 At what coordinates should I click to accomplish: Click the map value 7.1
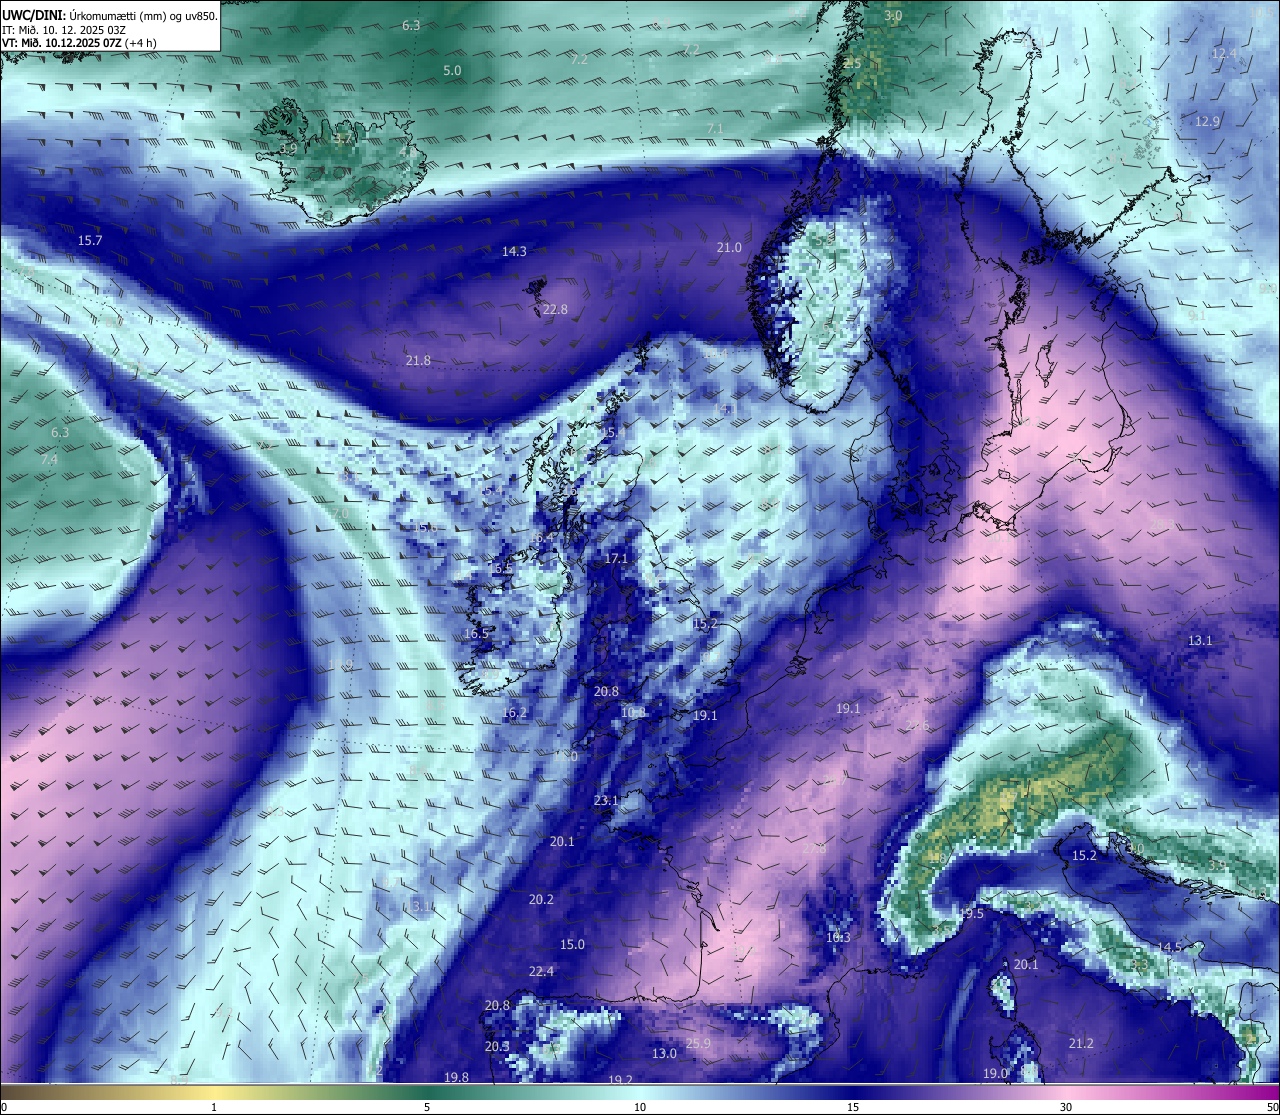[715, 130]
